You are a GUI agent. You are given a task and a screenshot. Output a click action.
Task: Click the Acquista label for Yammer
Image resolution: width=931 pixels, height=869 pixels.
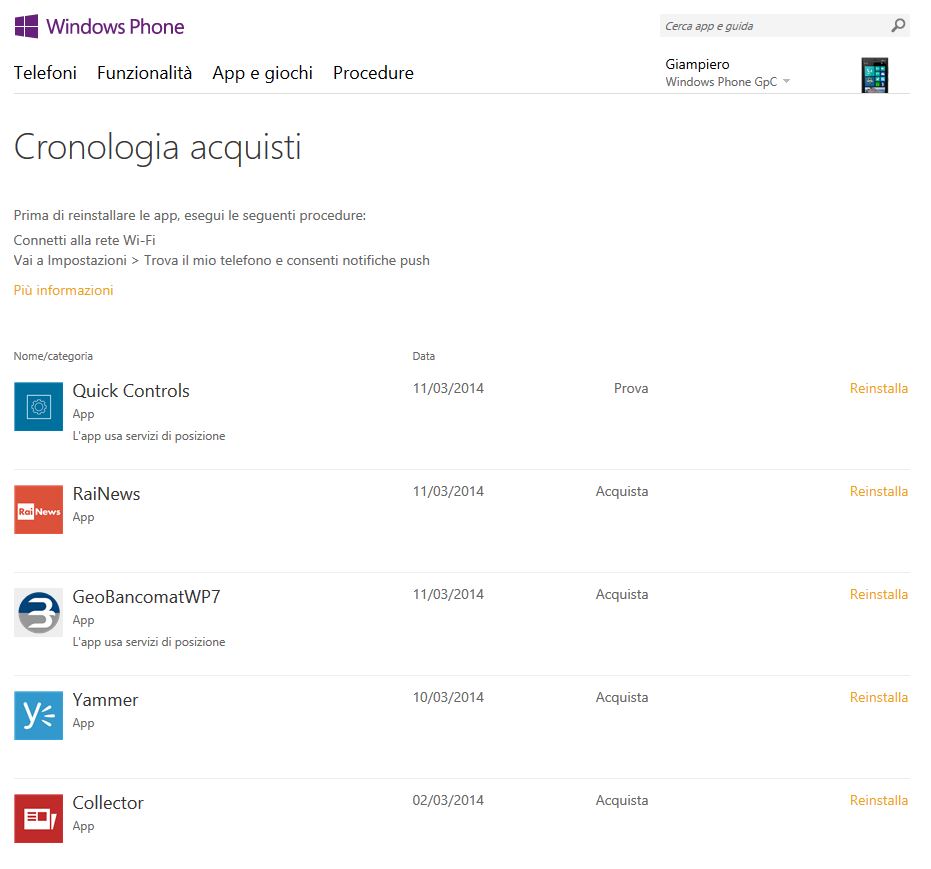pyautogui.click(x=622, y=697)
